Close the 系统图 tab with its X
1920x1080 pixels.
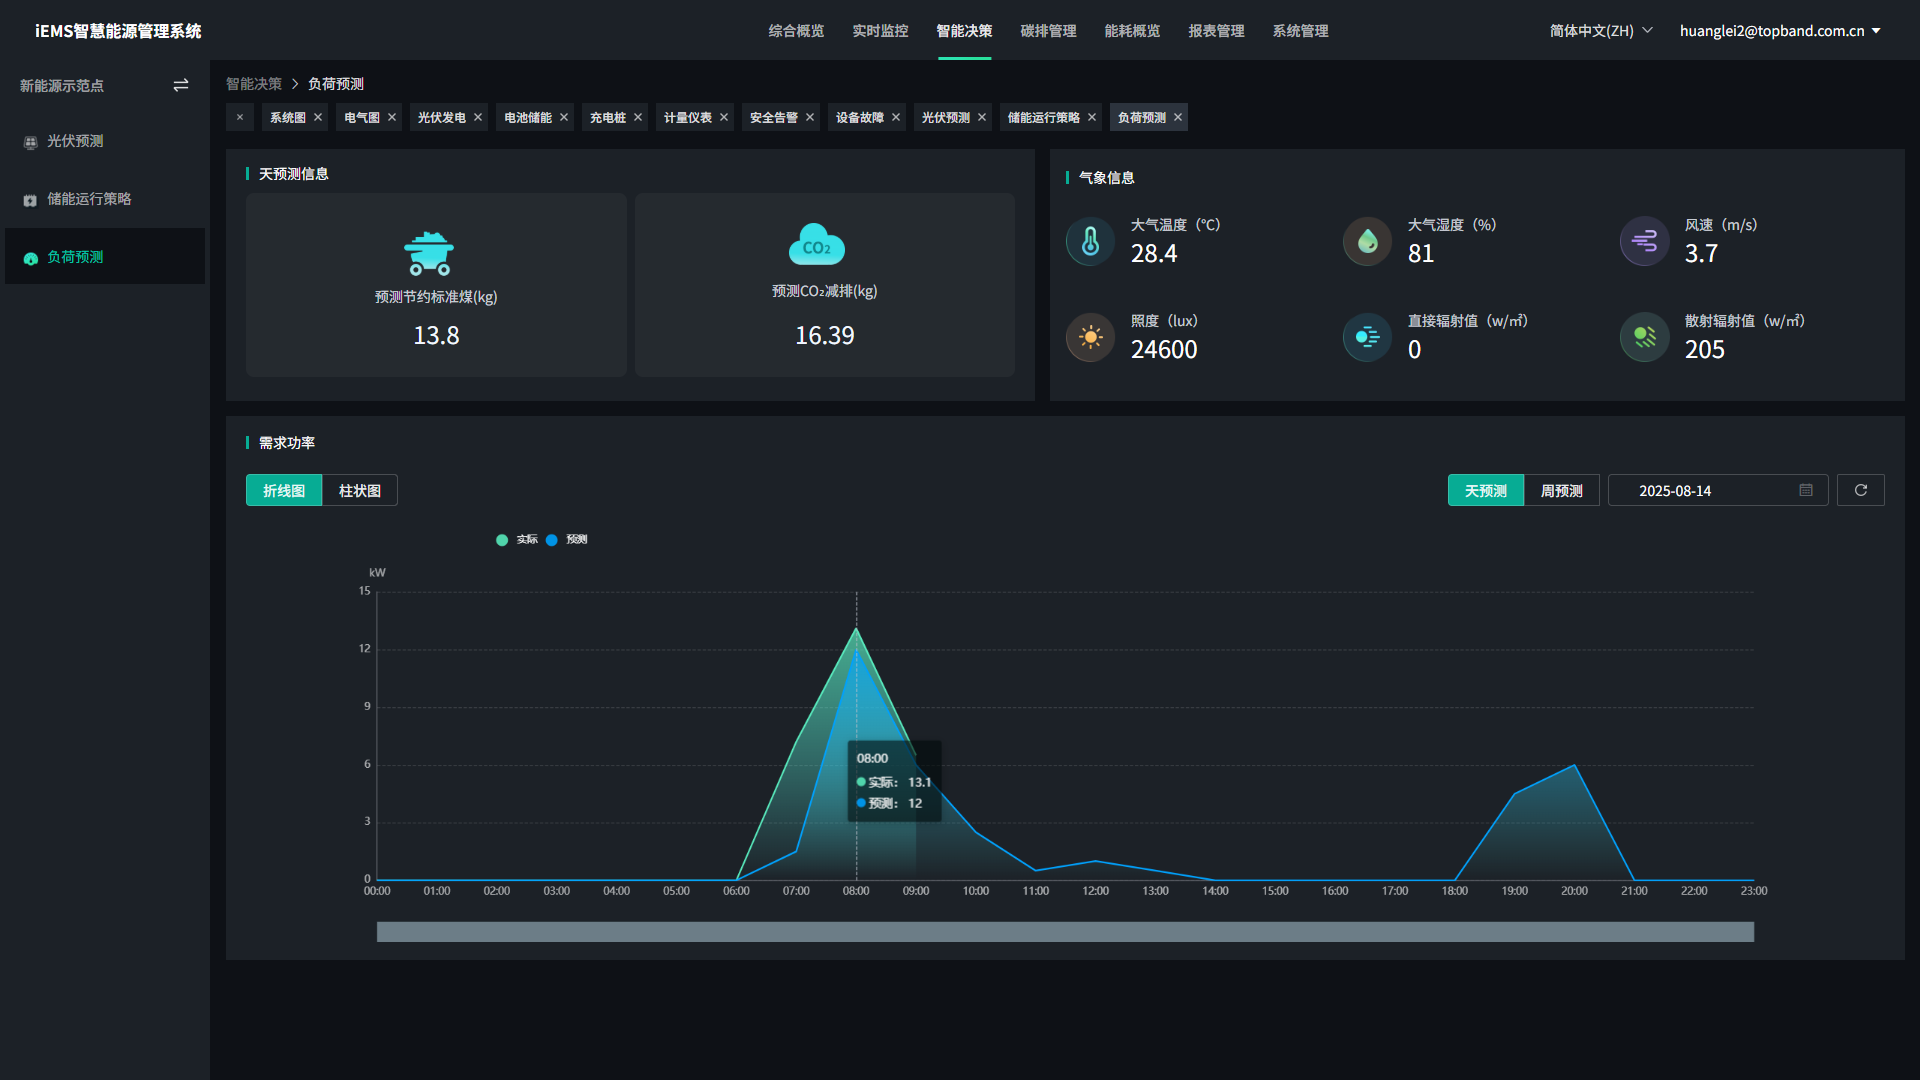(x=318, y=118)
